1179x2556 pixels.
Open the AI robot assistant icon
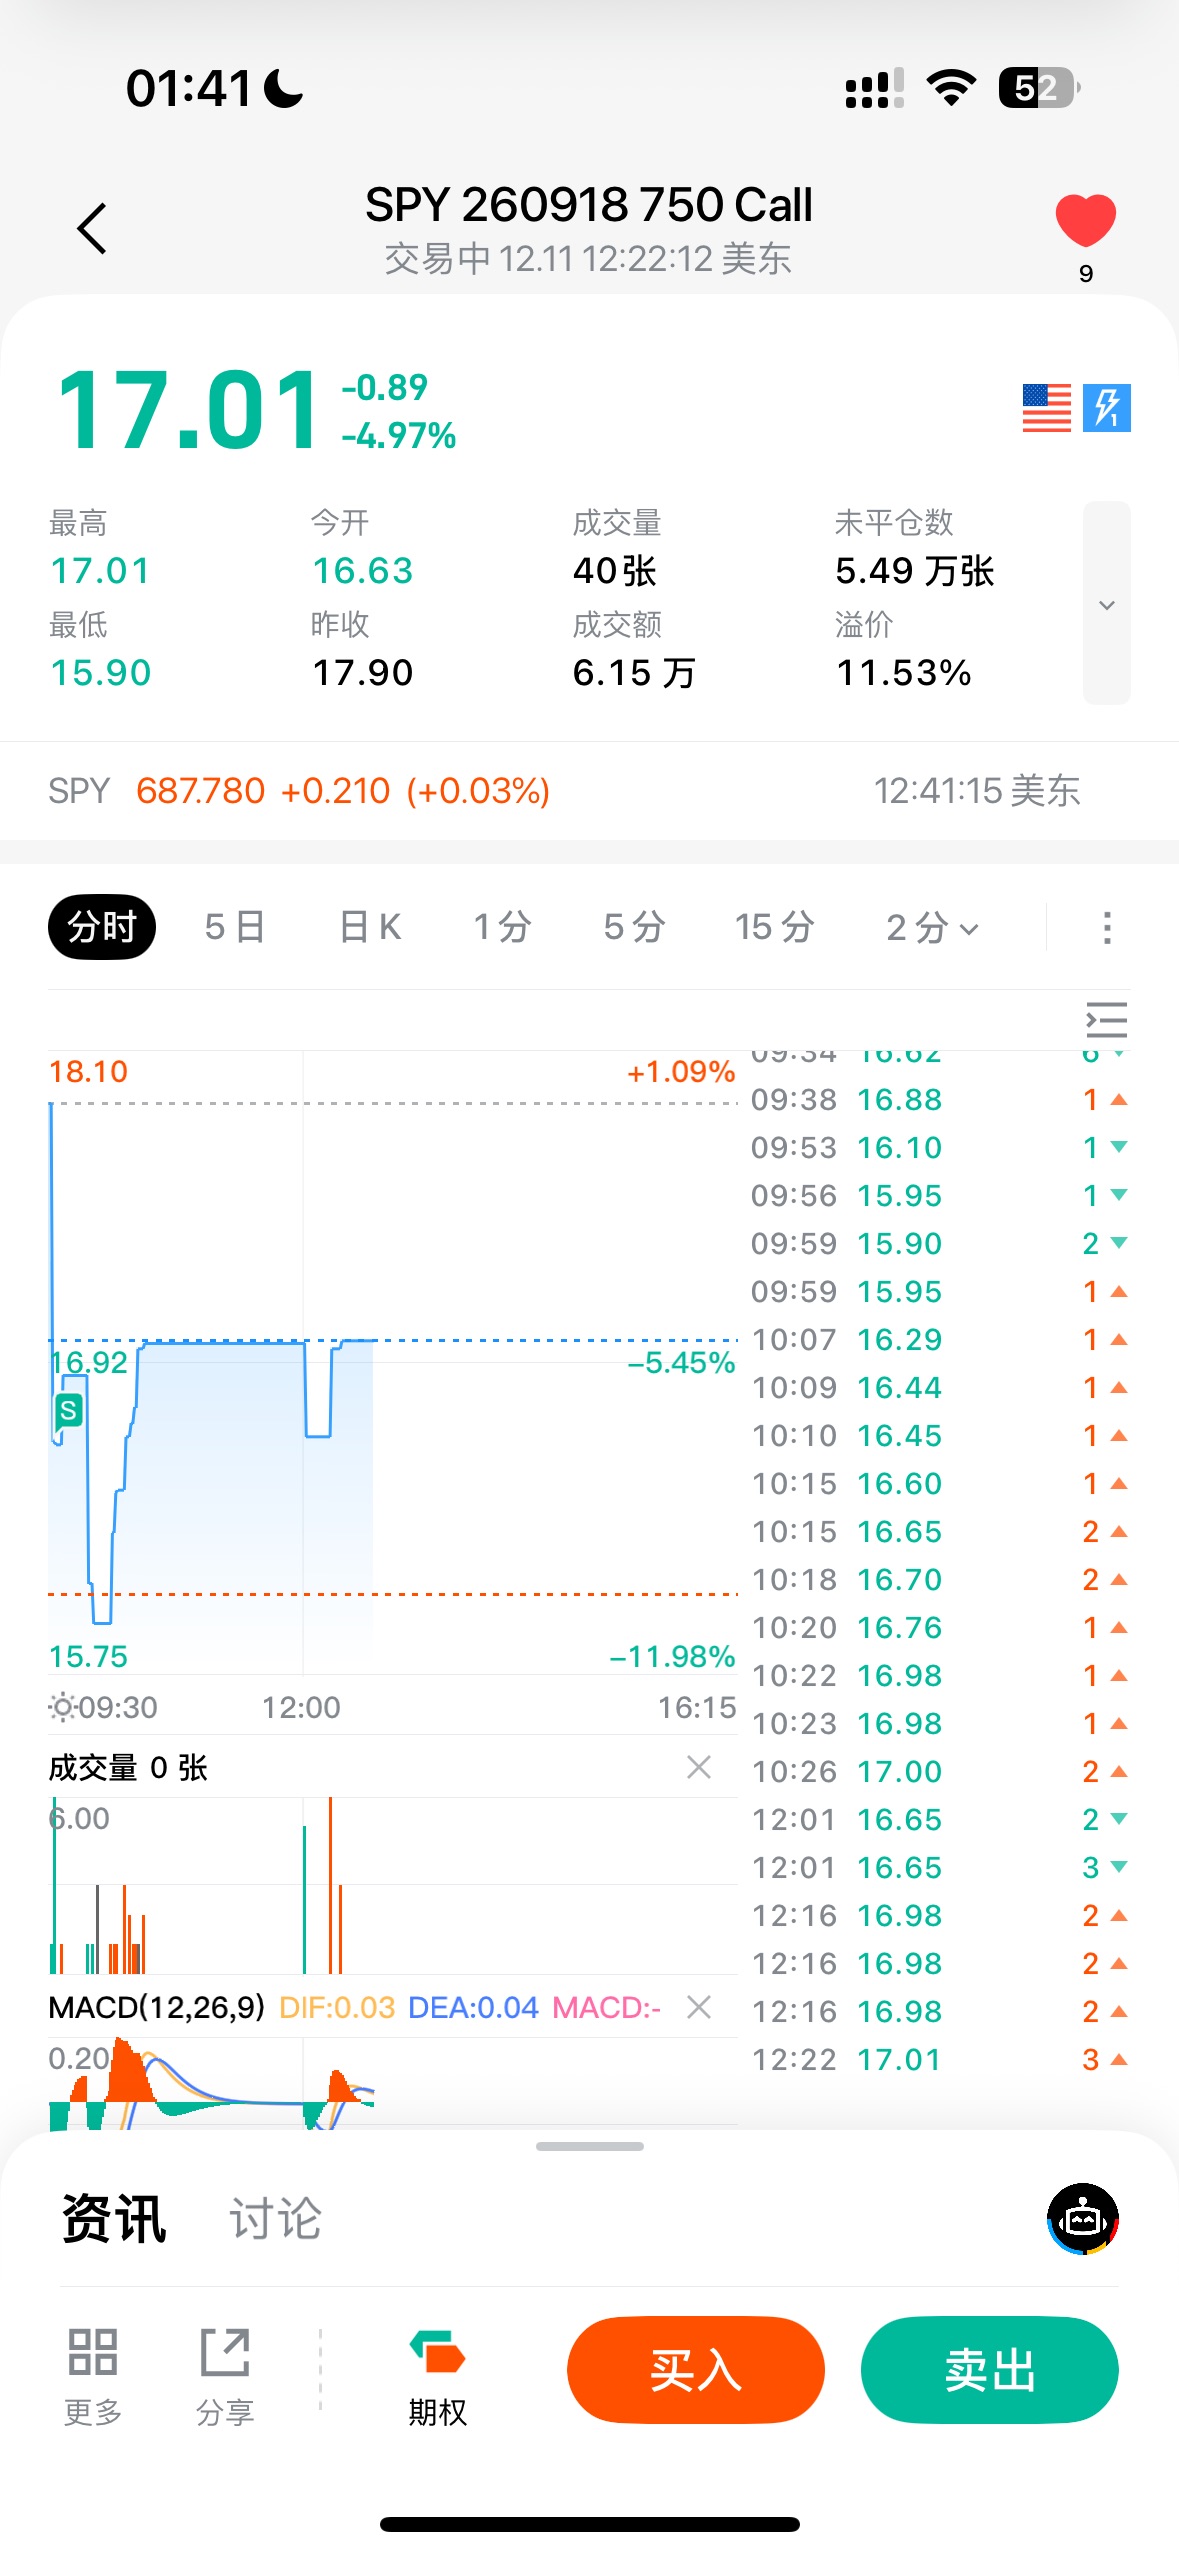pyautogui.click(x=1082, y=2219)
